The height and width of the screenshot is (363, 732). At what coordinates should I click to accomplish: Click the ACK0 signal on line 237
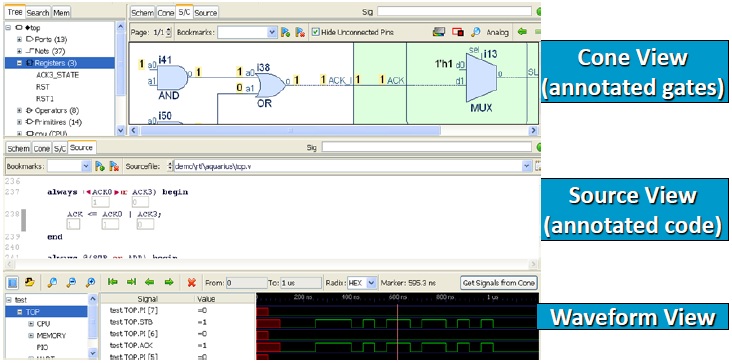(x=102, y=192)
